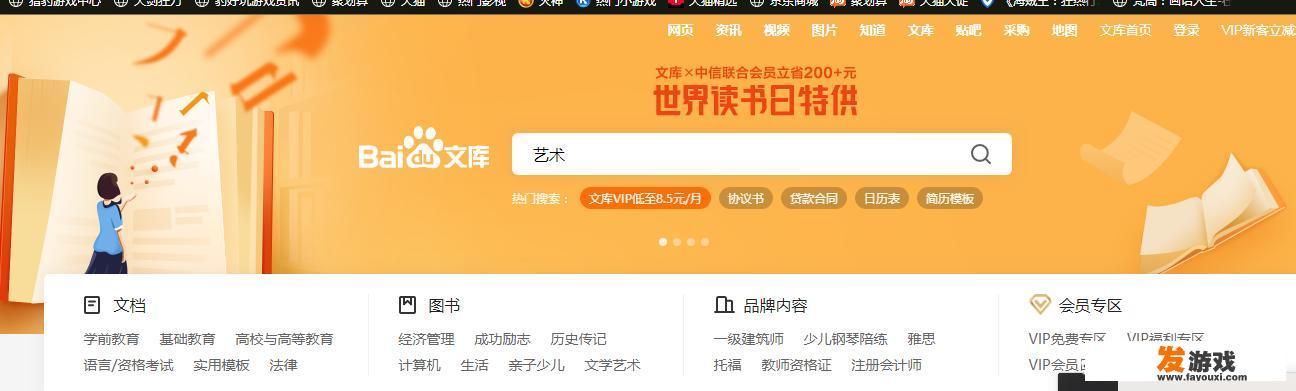Open the 教师资格证 brand link
1296x391 pixels.
pyautogui.click(x=796, y=365)
